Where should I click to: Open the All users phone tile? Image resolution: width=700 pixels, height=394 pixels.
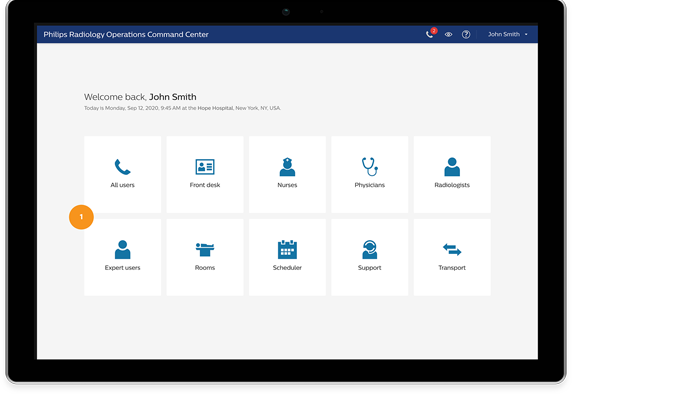[x=122, y=174]
